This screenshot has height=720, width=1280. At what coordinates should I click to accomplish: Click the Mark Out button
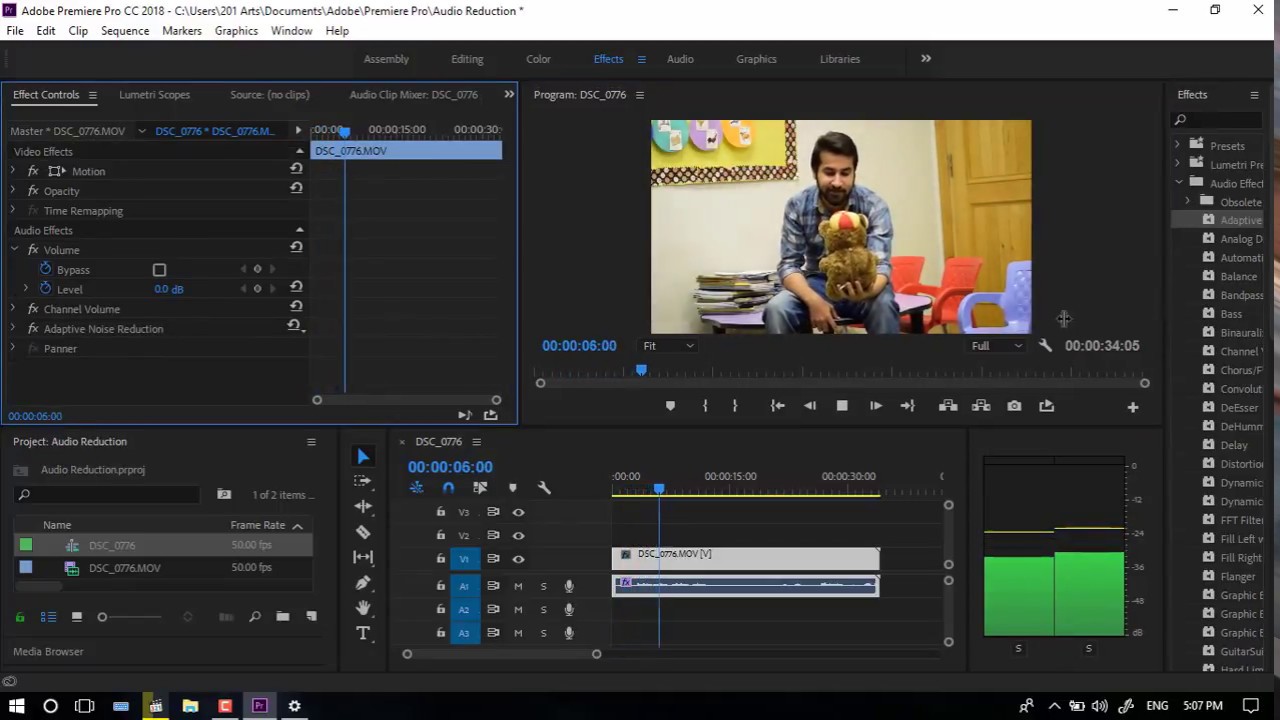tap(735, 406)
